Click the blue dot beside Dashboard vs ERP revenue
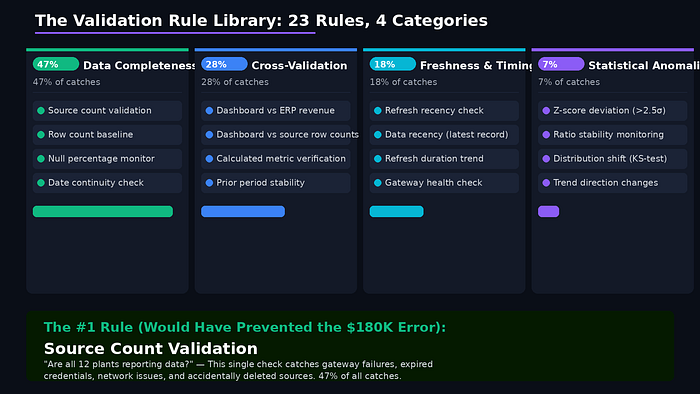The height and width of the screenshot is (394, 700). click(x=209, y=111)
